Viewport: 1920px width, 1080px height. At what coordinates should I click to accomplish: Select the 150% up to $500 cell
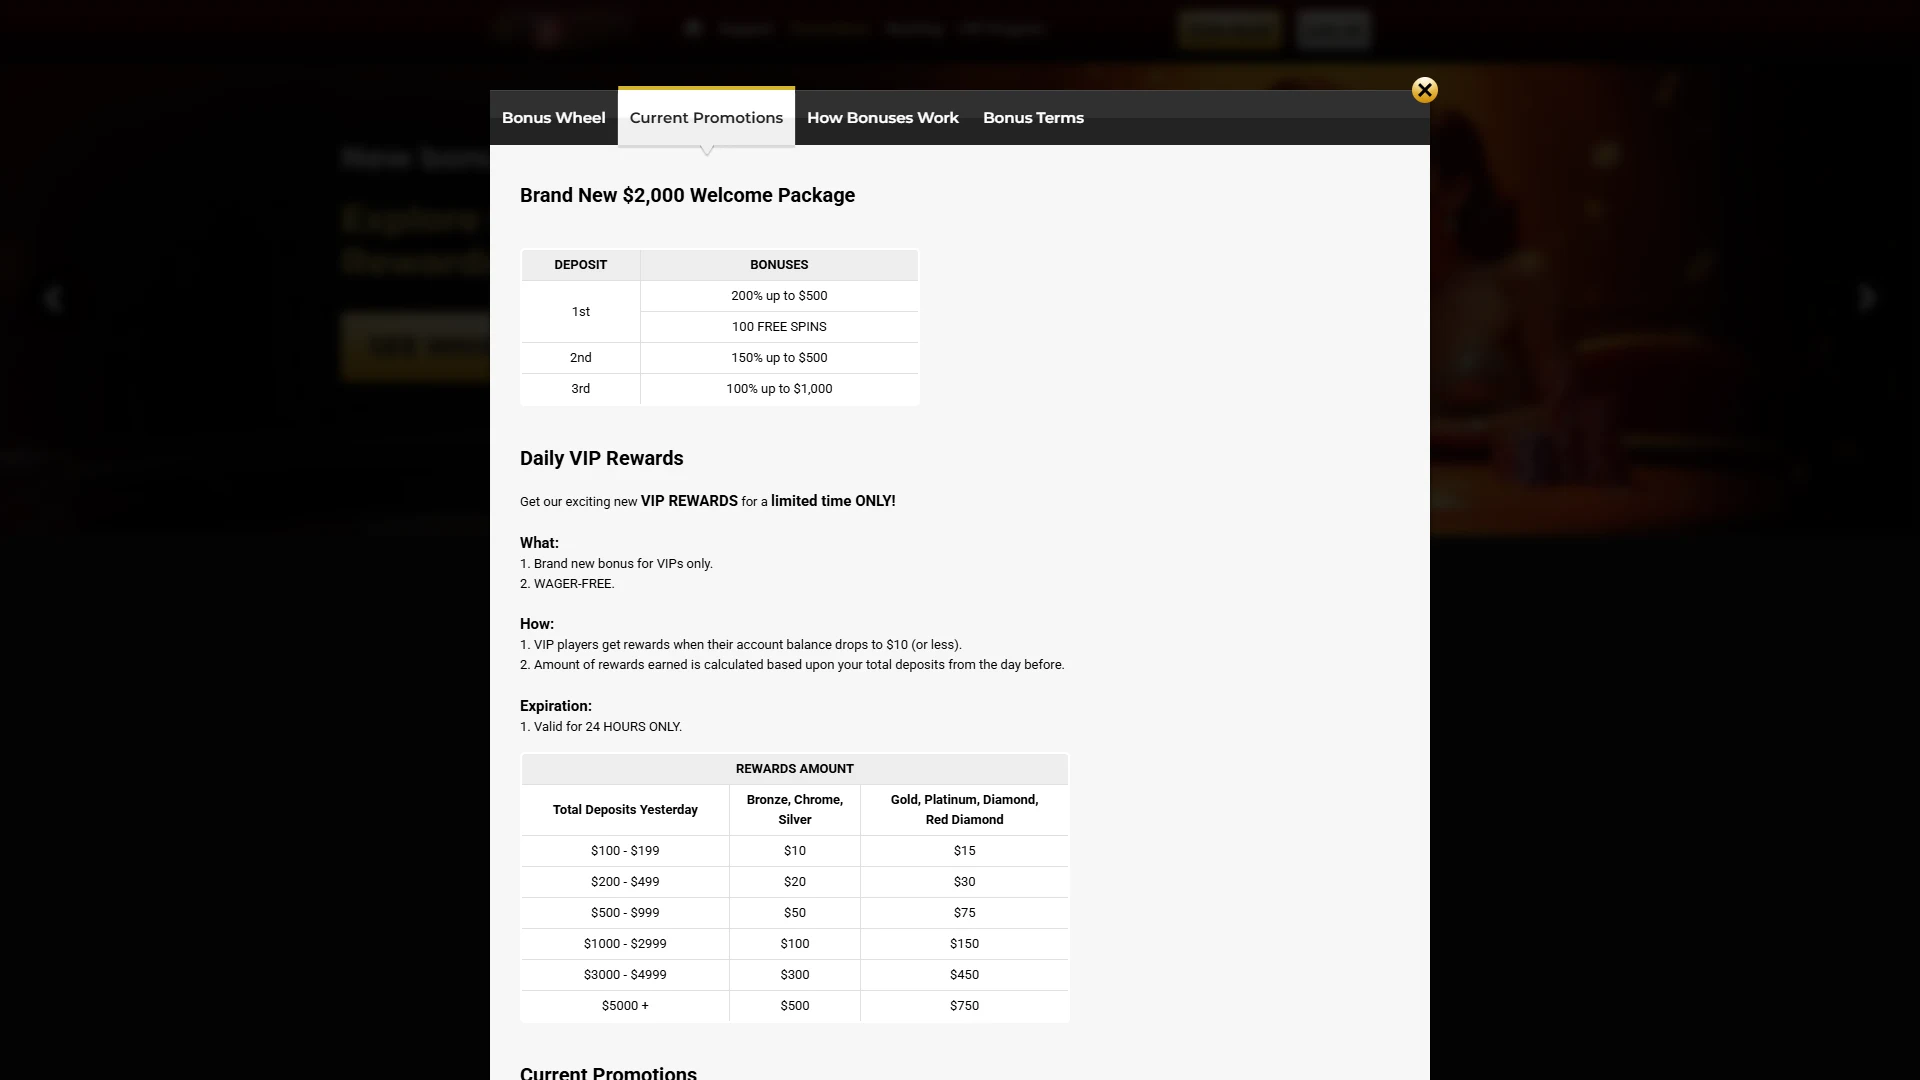click(779, 358)
